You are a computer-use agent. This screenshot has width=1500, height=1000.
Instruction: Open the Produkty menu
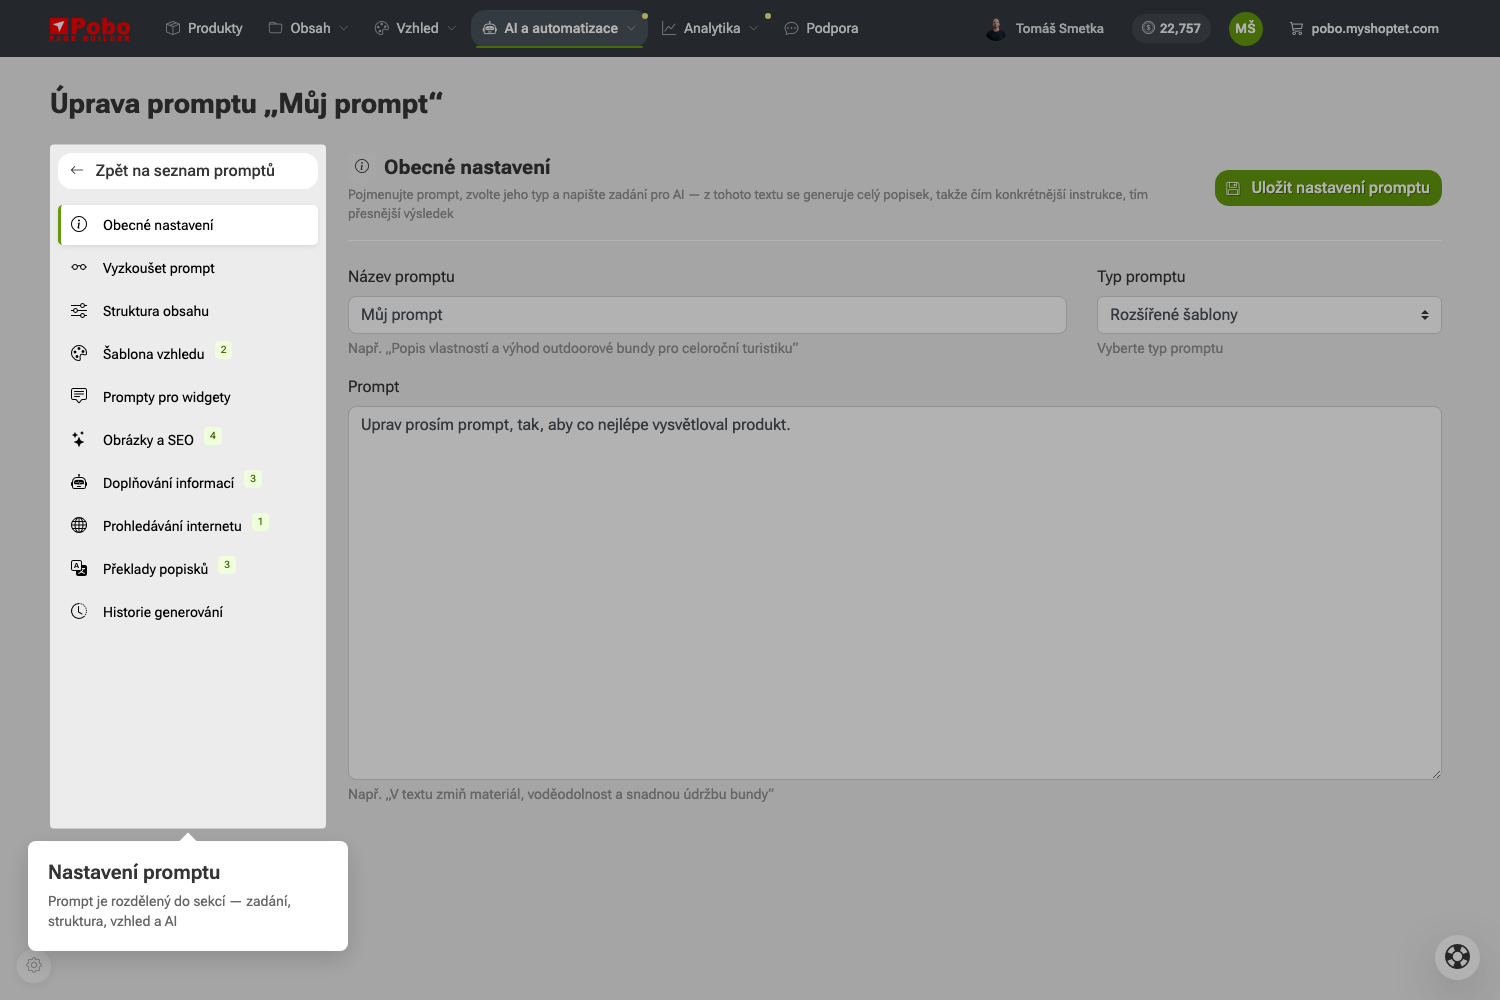point(204,28)
